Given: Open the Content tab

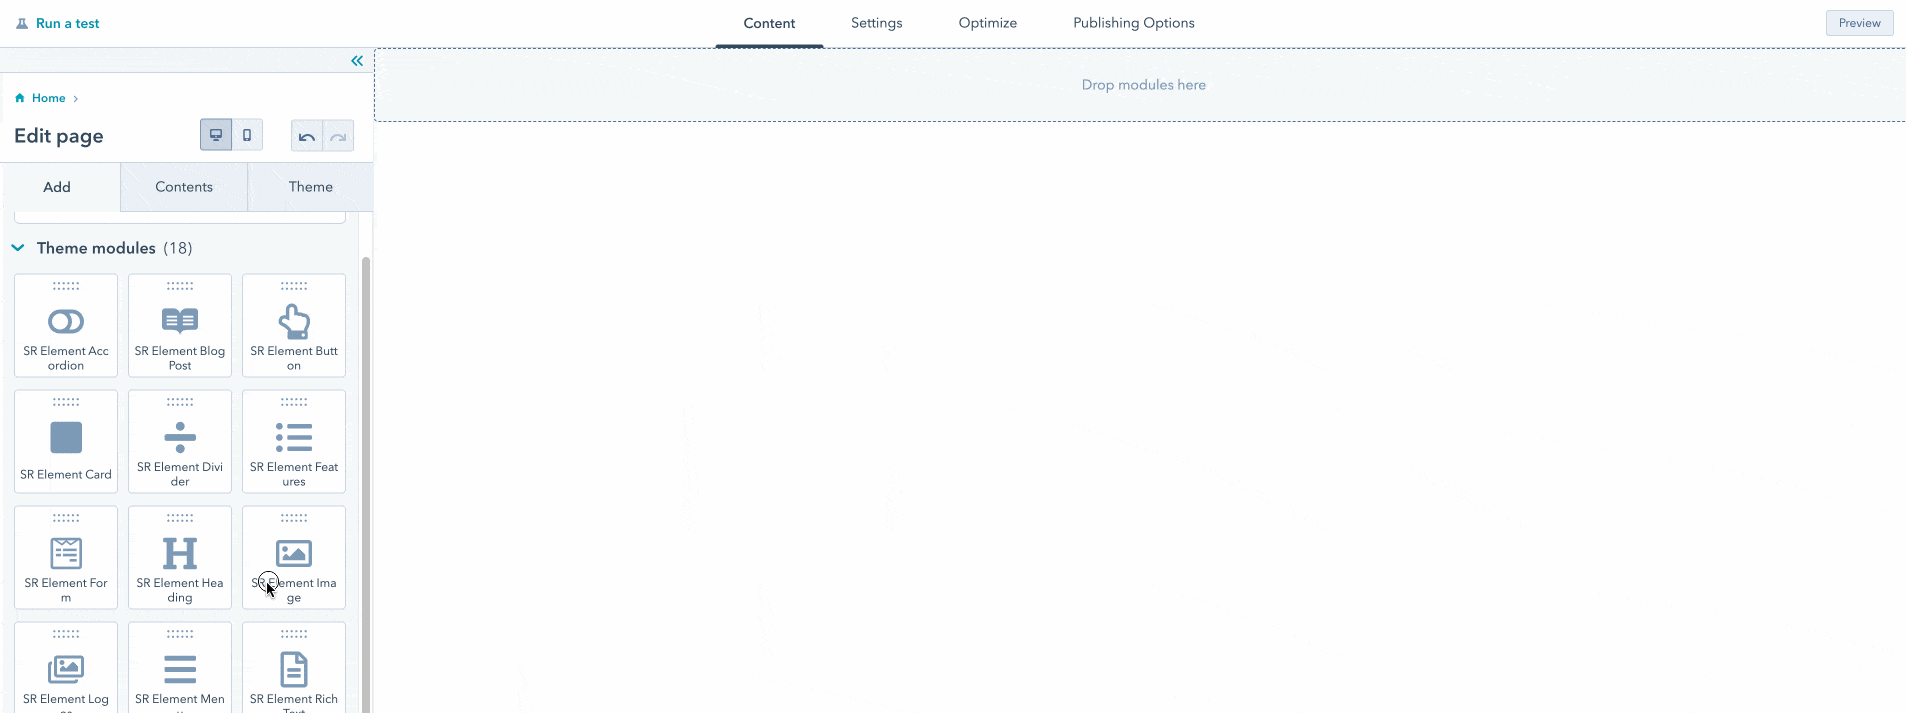Looking at the screenshot, I should point(769,23).
